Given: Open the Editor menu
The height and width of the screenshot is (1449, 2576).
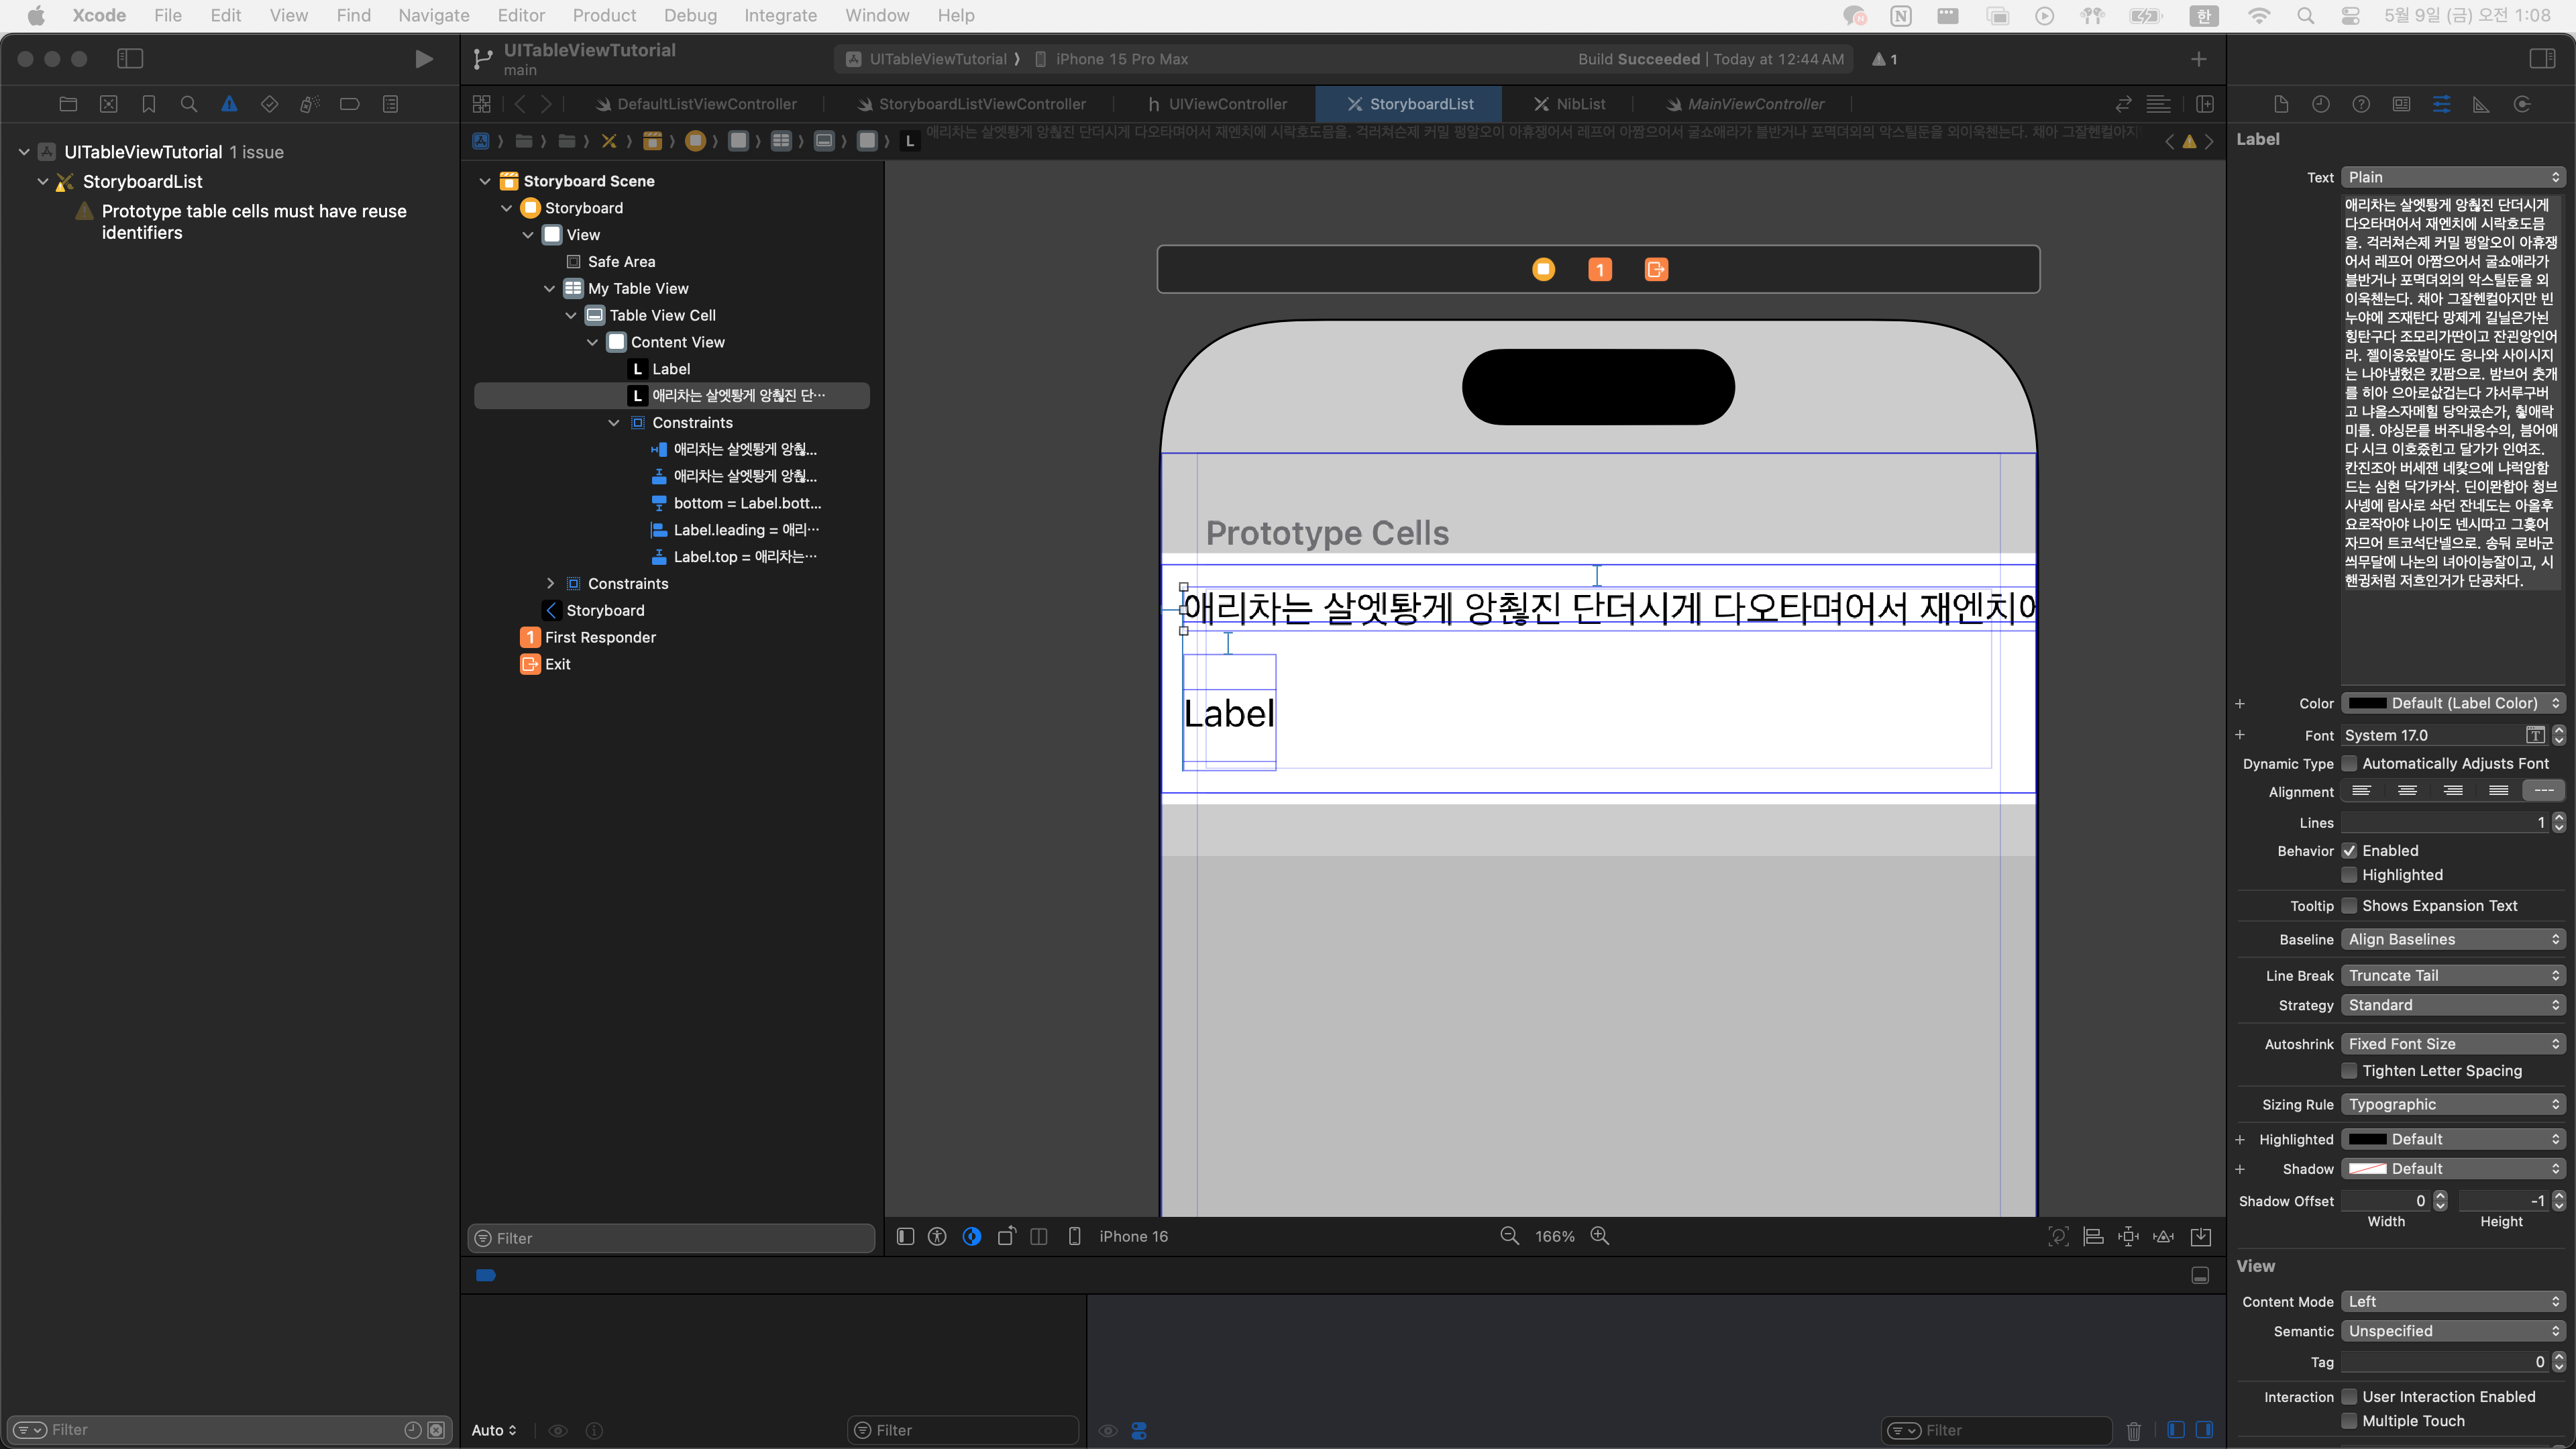Looking at the screenshot, I should point(521,15).
